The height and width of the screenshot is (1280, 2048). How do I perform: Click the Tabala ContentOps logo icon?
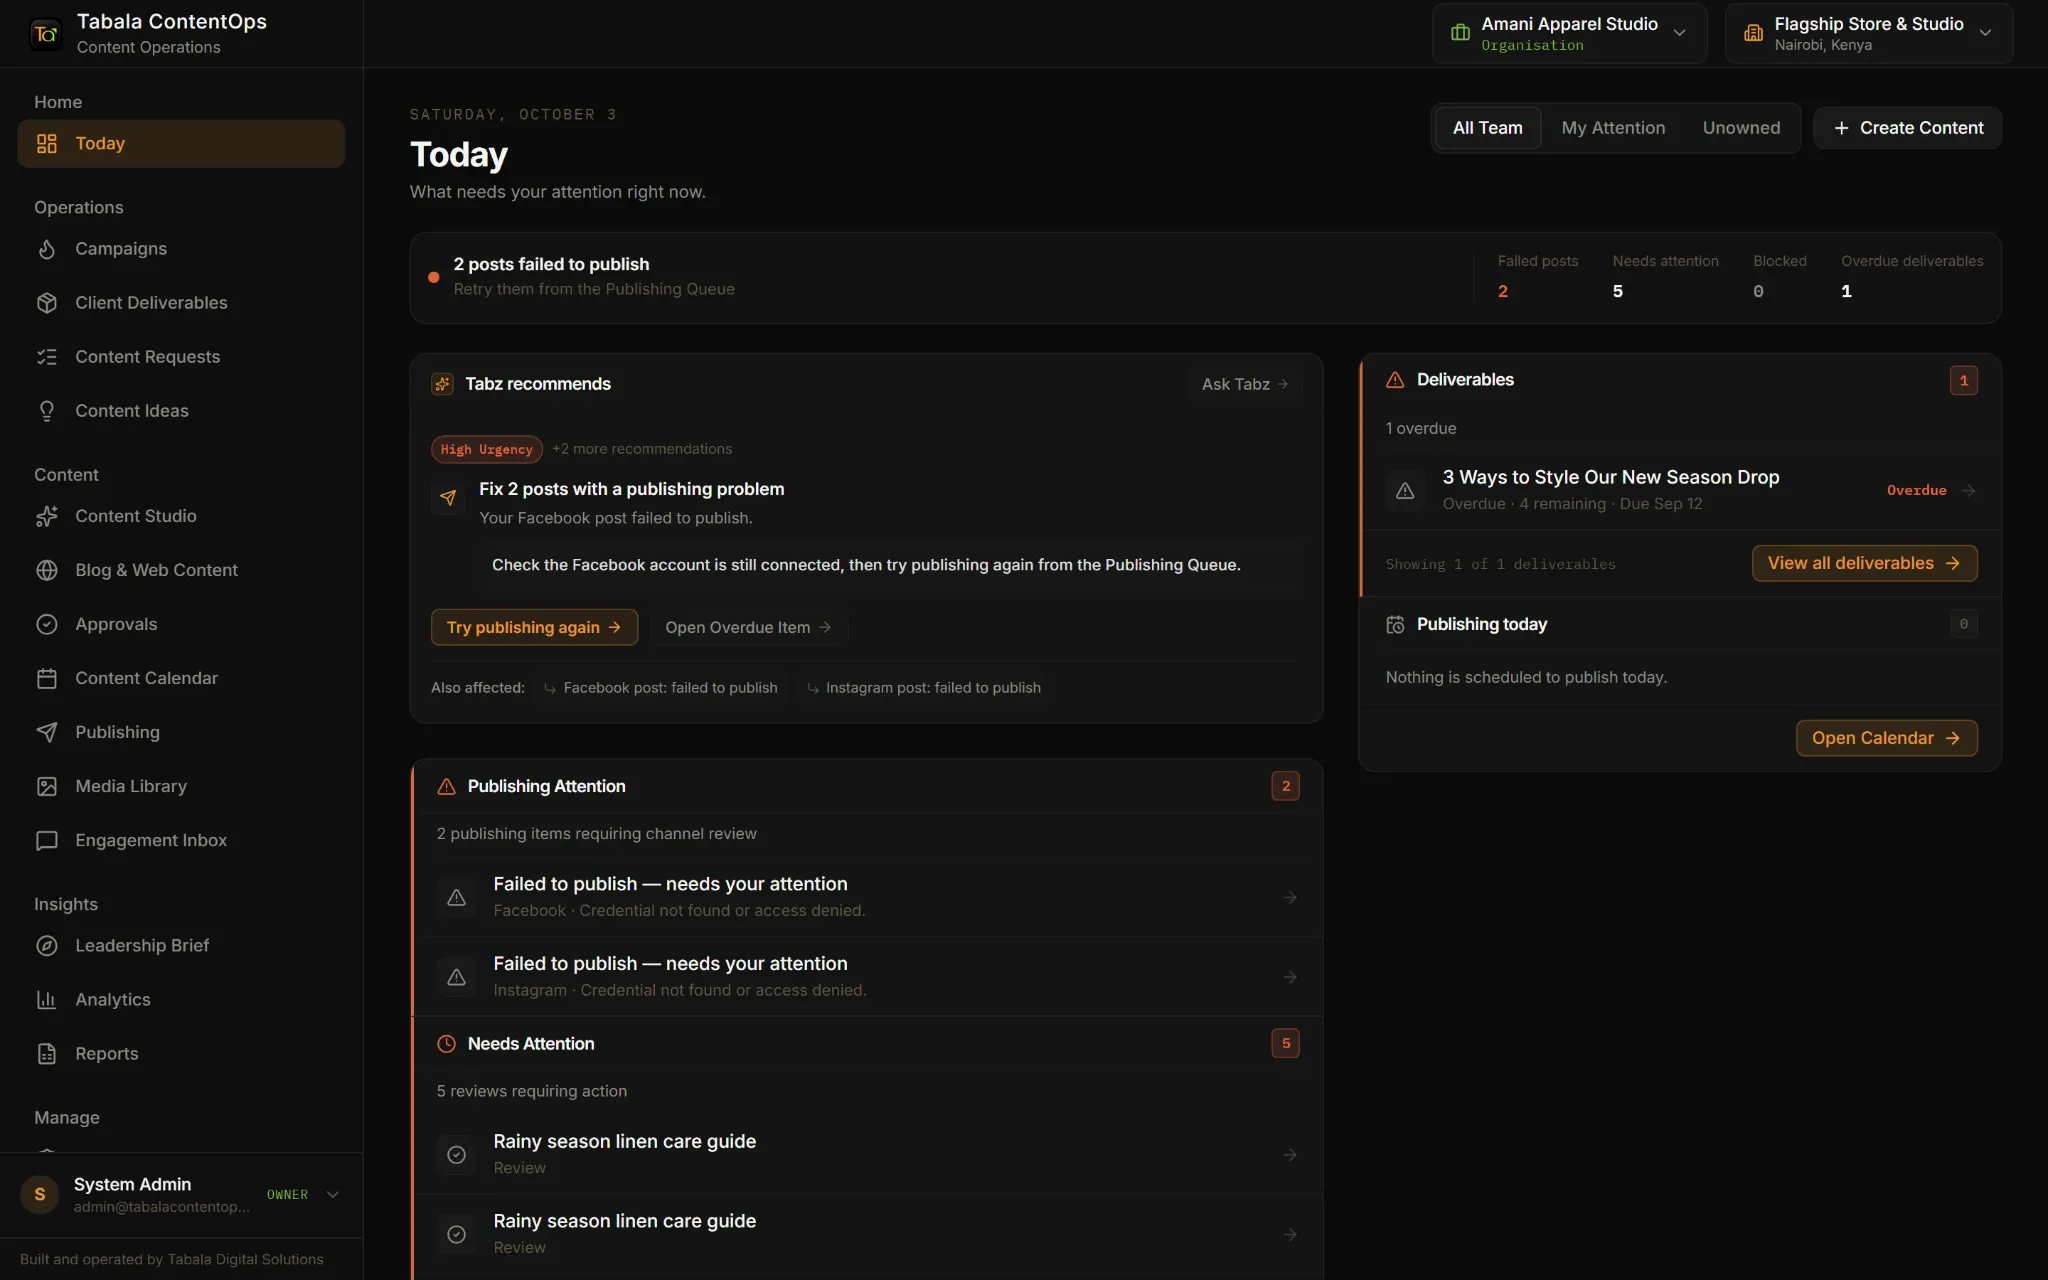[46, 34]
